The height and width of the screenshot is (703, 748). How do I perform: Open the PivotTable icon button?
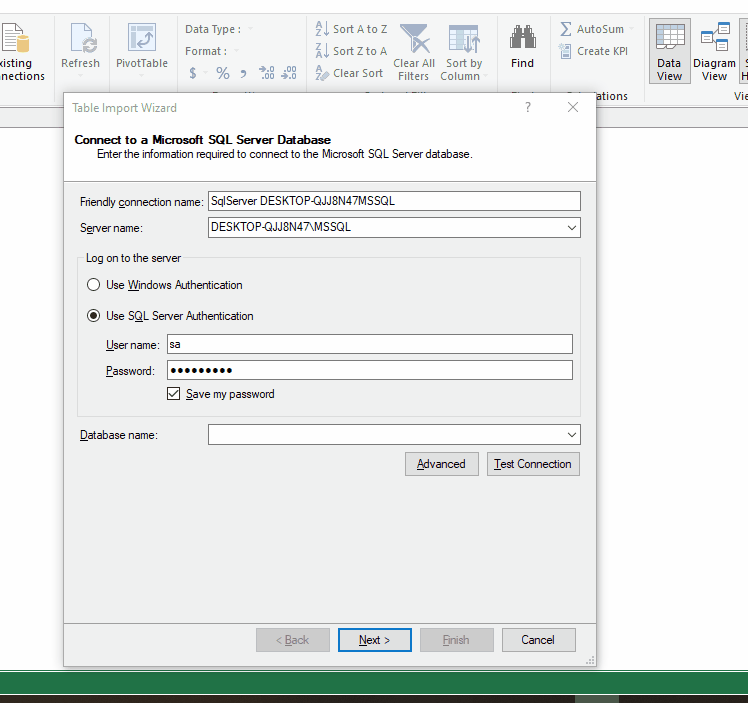(142, 37)
